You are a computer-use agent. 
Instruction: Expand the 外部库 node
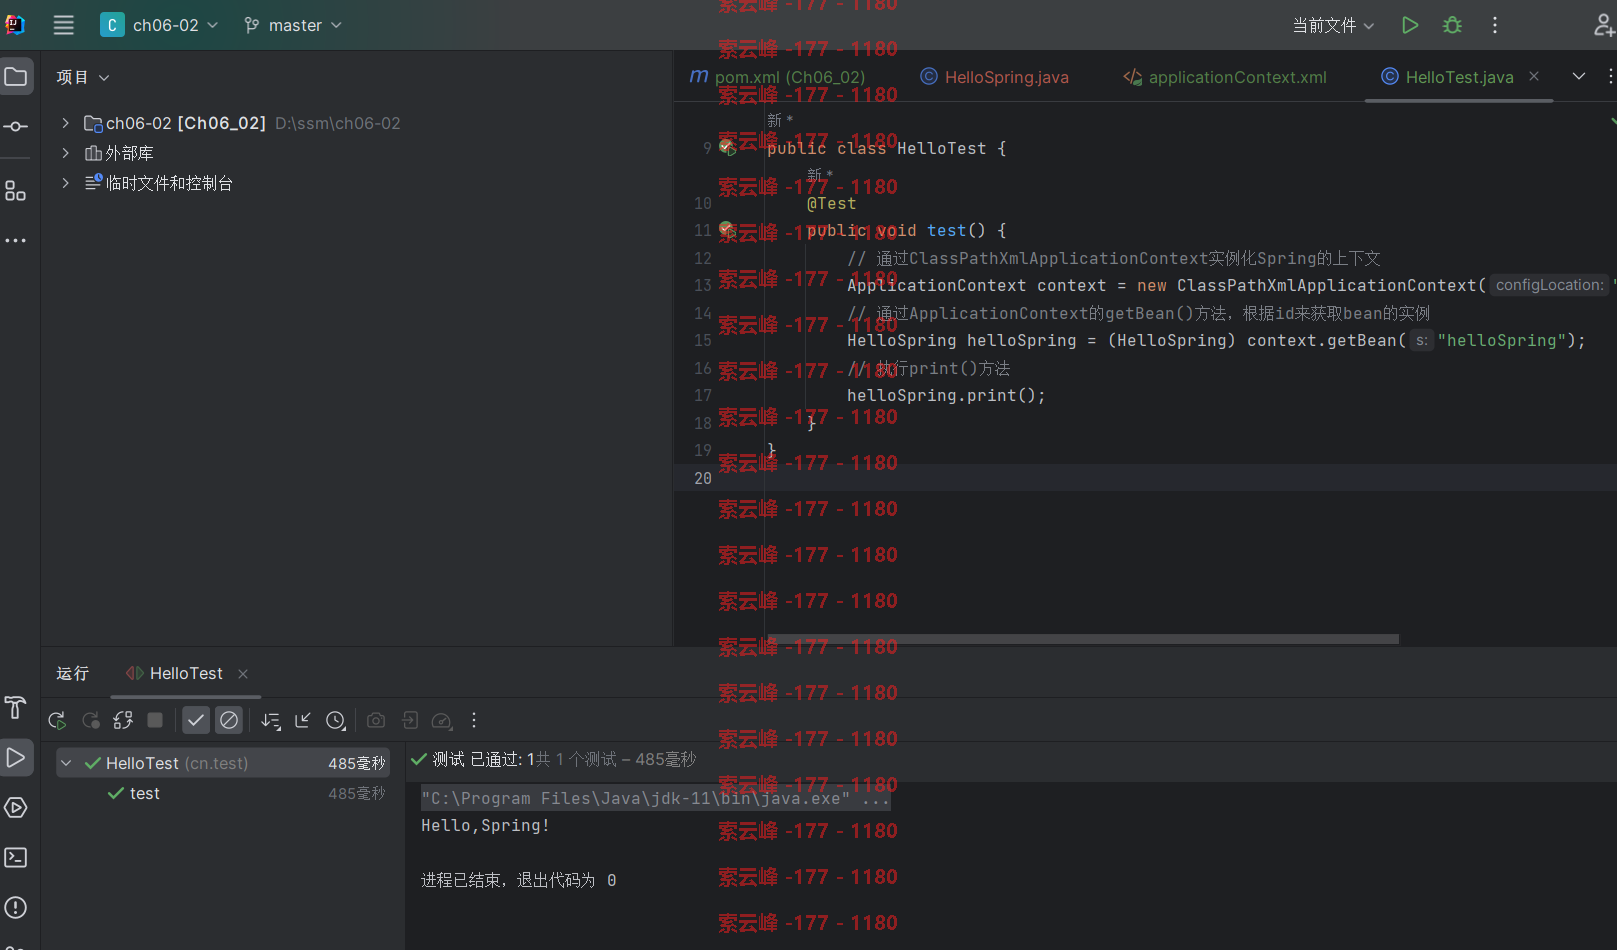(65, 153)
